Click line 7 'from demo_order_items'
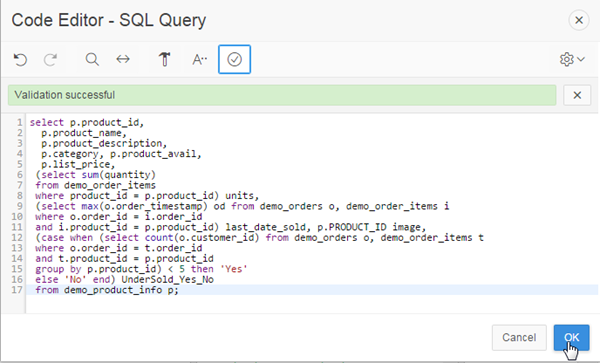 tap(96, 185)
